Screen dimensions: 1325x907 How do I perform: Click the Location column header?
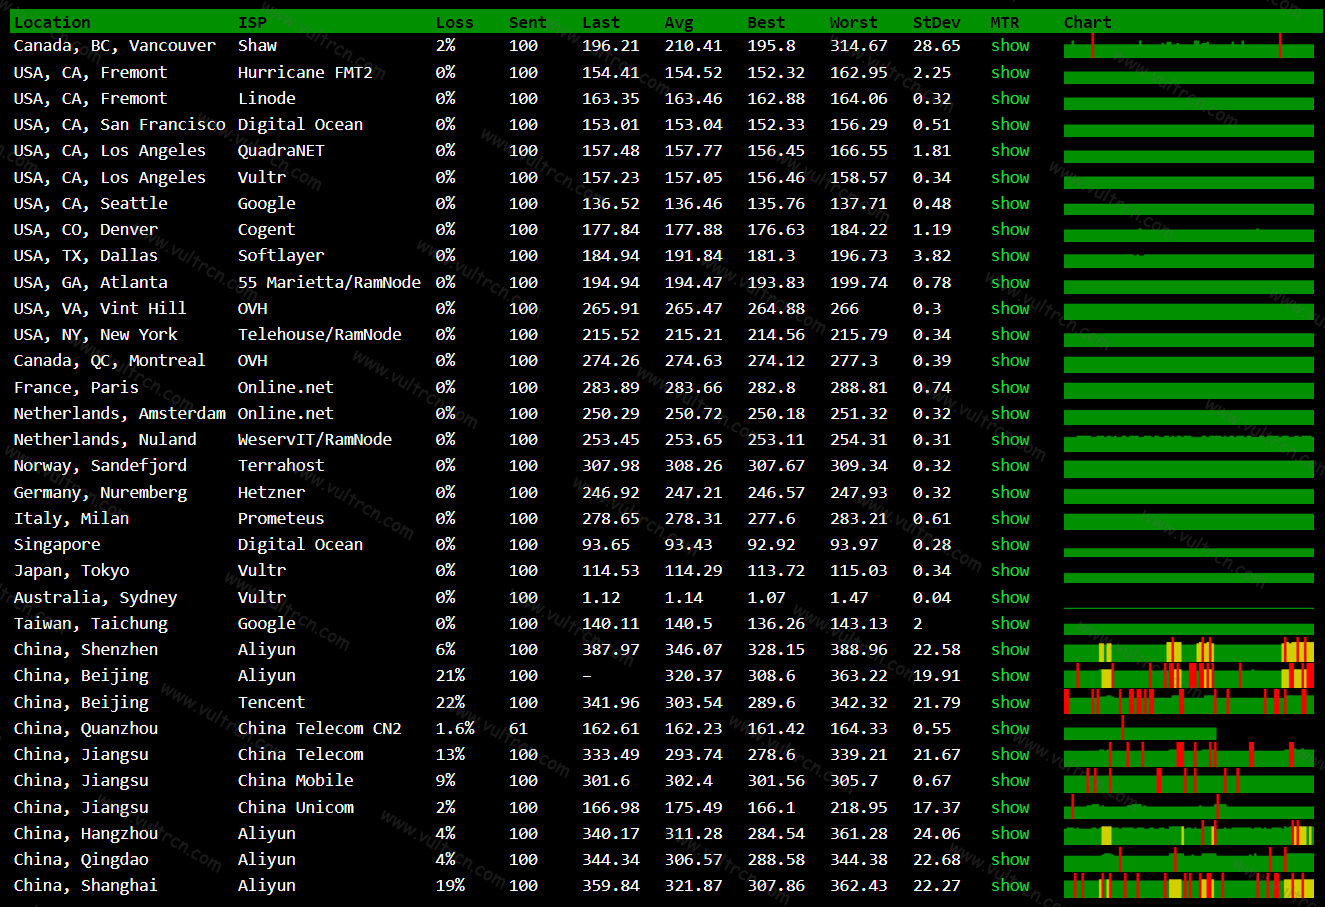point(52,22)
